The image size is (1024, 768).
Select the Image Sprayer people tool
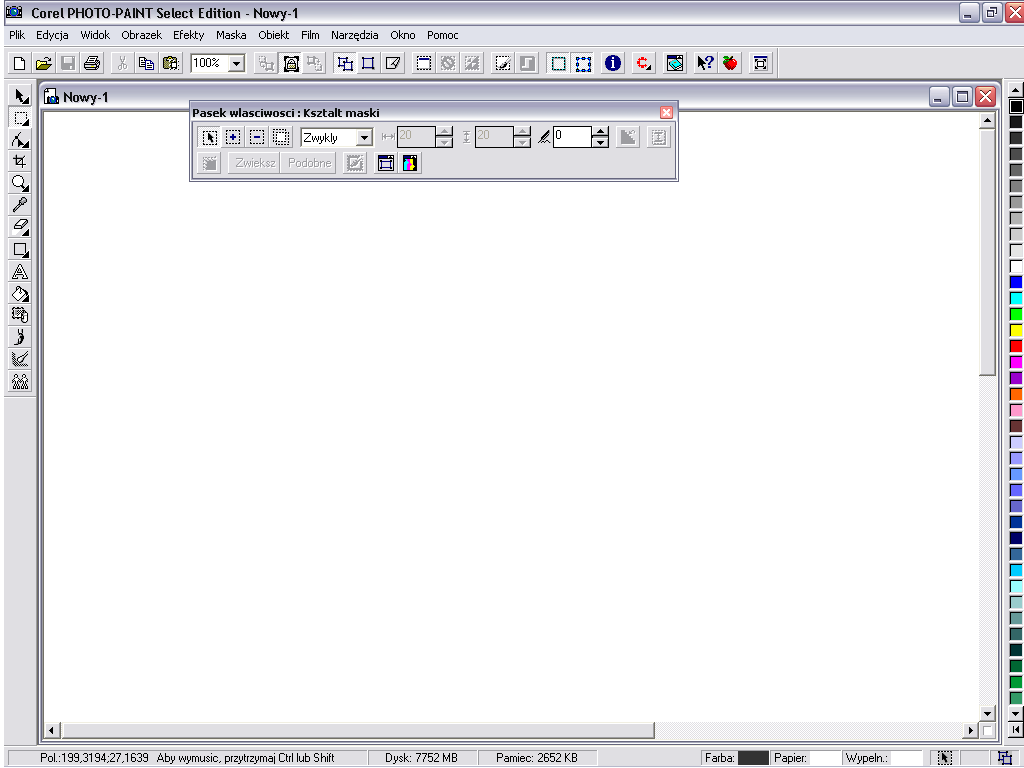20,381
